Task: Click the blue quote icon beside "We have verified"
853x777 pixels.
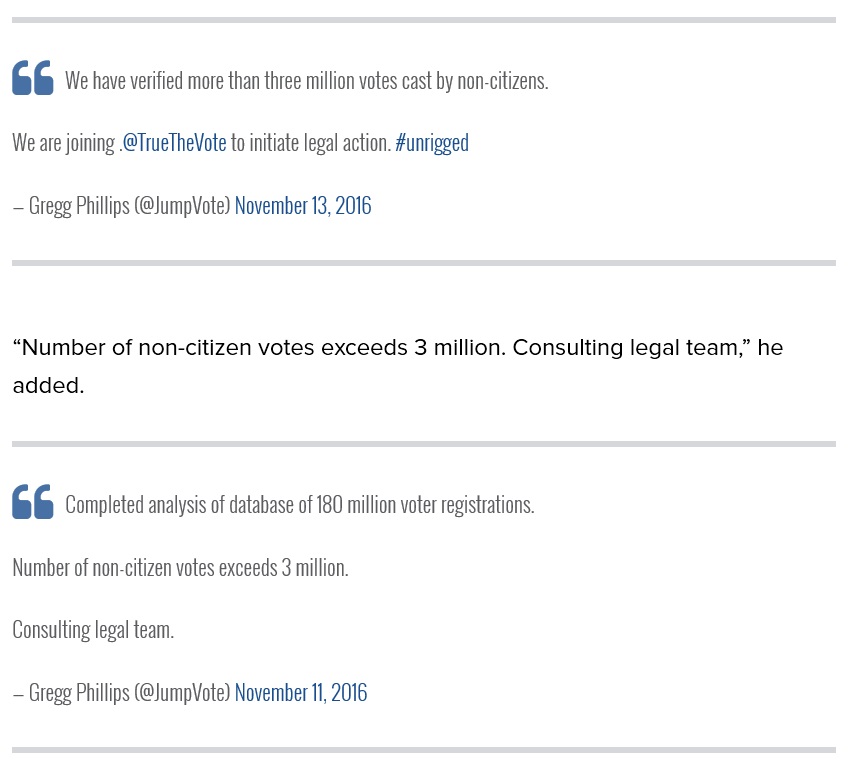Action: pos(33,77)
